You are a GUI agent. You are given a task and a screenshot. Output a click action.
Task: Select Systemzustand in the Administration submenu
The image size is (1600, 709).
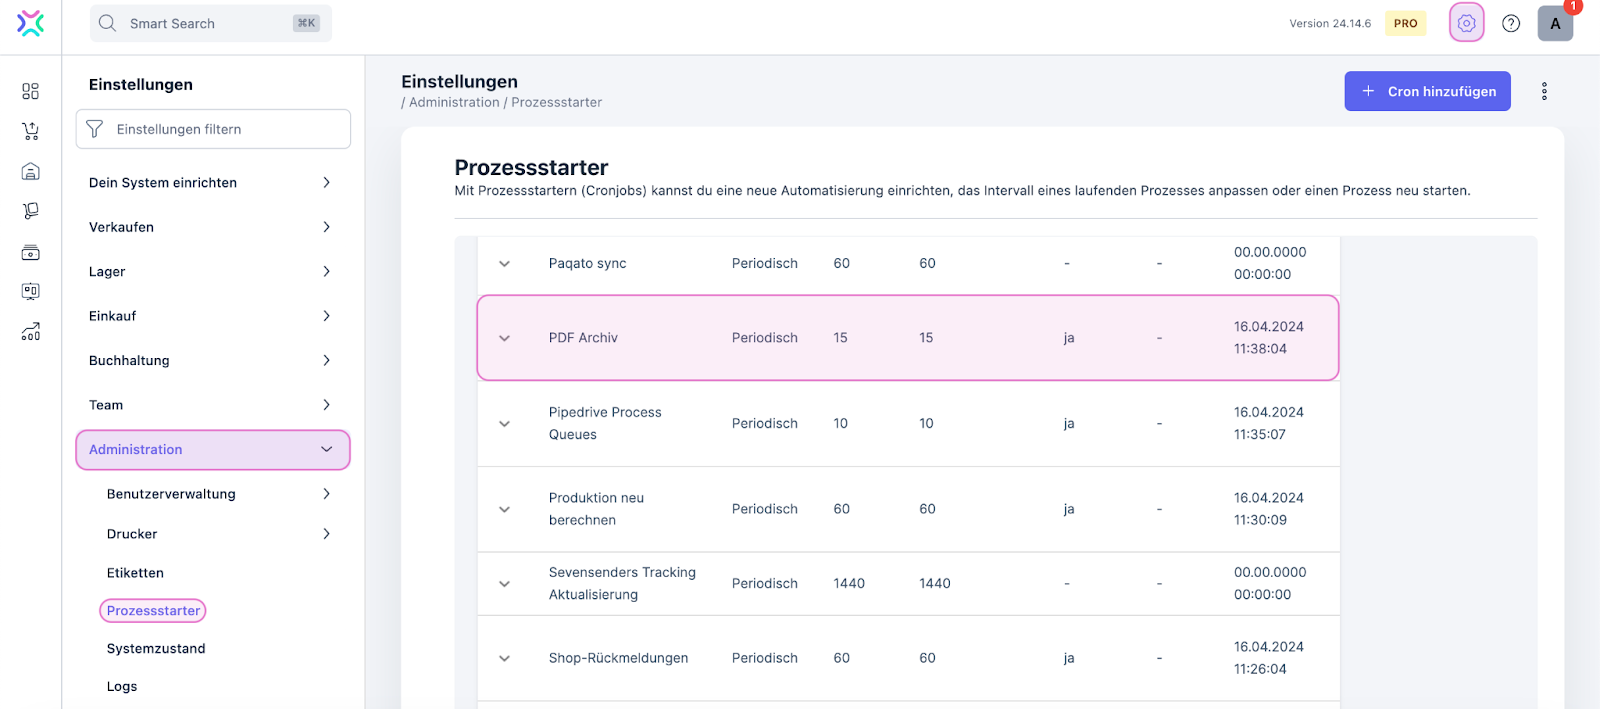point(156,649)
